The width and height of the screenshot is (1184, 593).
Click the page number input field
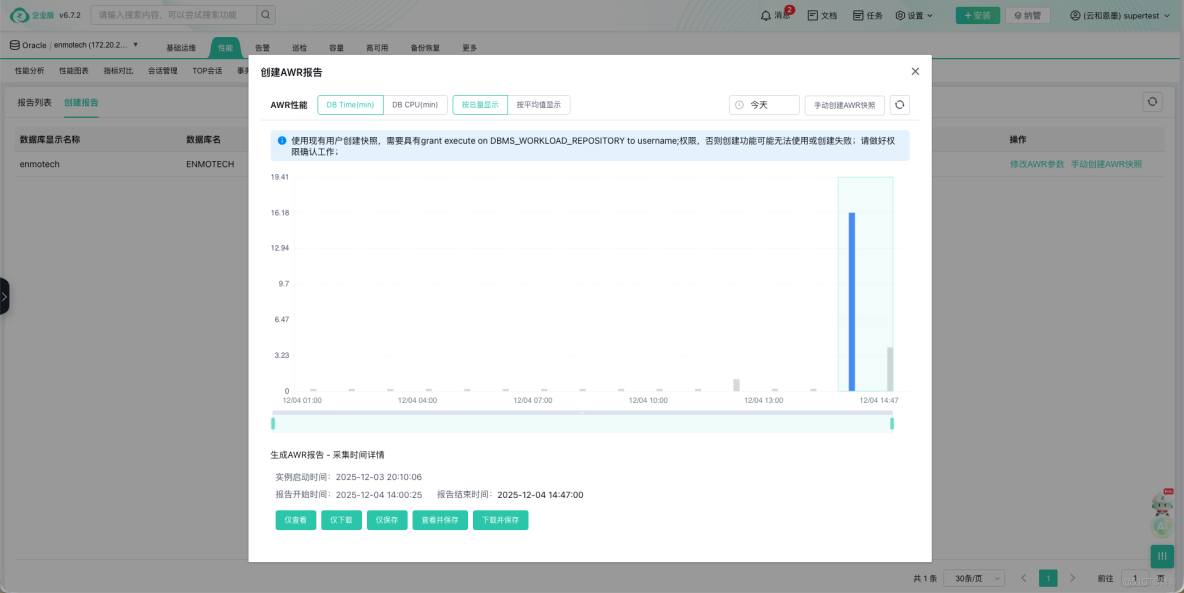click(1134, 578)
